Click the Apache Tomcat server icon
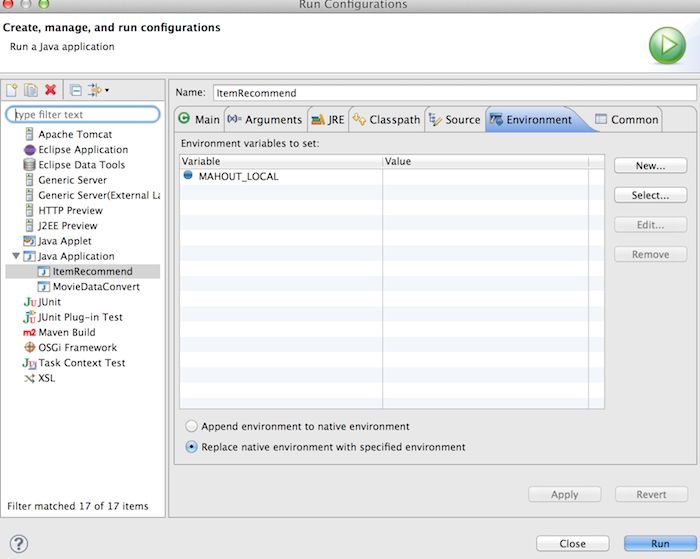Viewport: 700px width, 559px height. tap(29, 134)
